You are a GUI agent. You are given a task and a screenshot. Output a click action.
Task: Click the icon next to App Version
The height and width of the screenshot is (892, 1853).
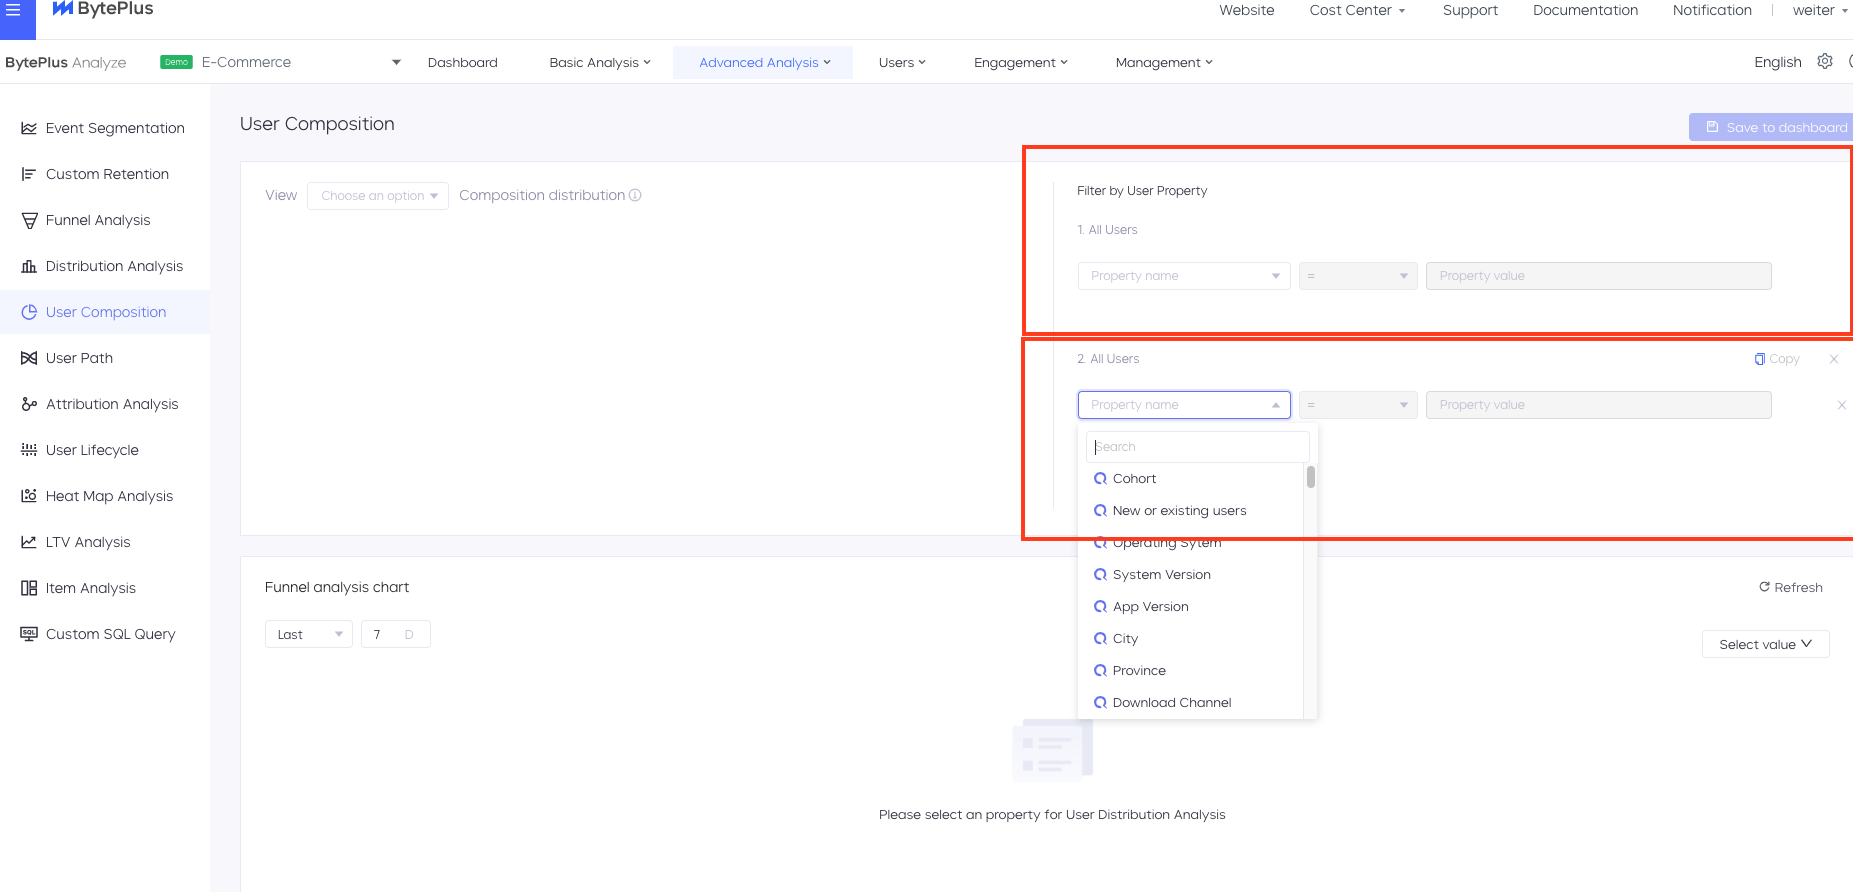(1100, 607)
